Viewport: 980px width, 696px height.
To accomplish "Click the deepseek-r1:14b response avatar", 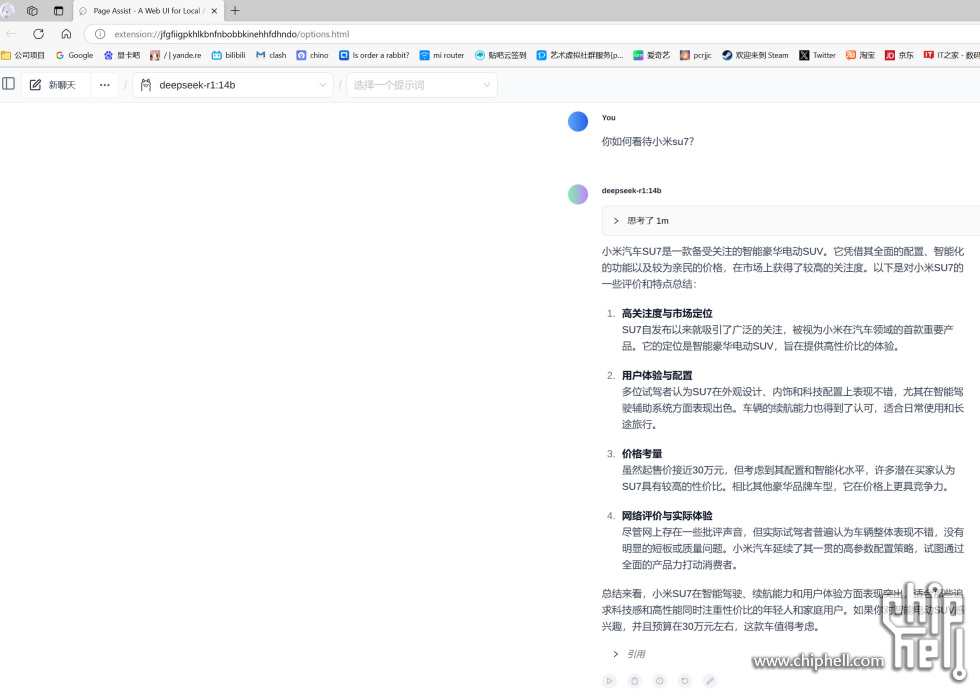I will (578, 194).
